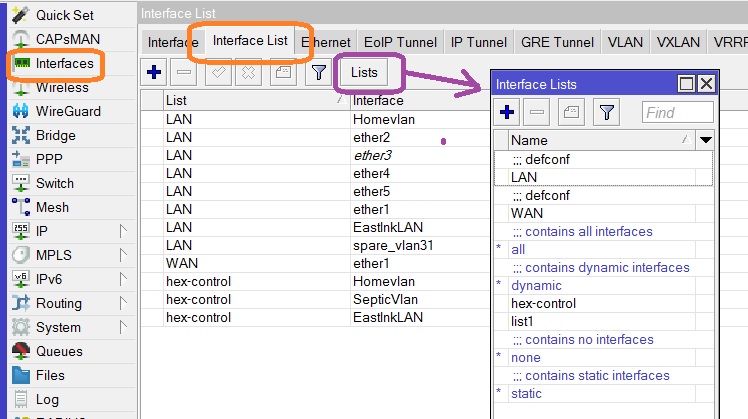Viewport: 748px width, 419px height.
Task: Select the none list entry
Action: pos(603,357)
